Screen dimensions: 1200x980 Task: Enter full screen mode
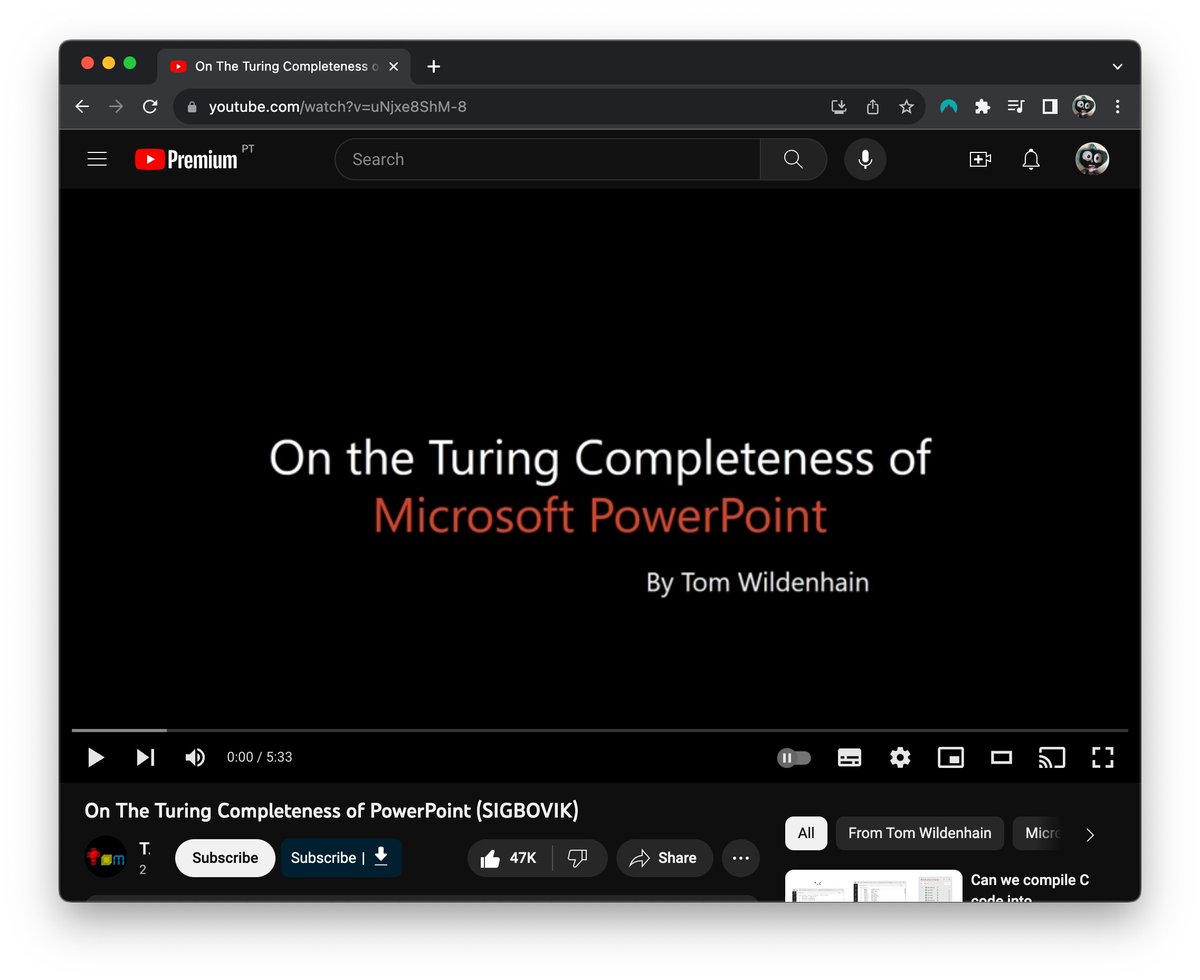point(1103,757)
